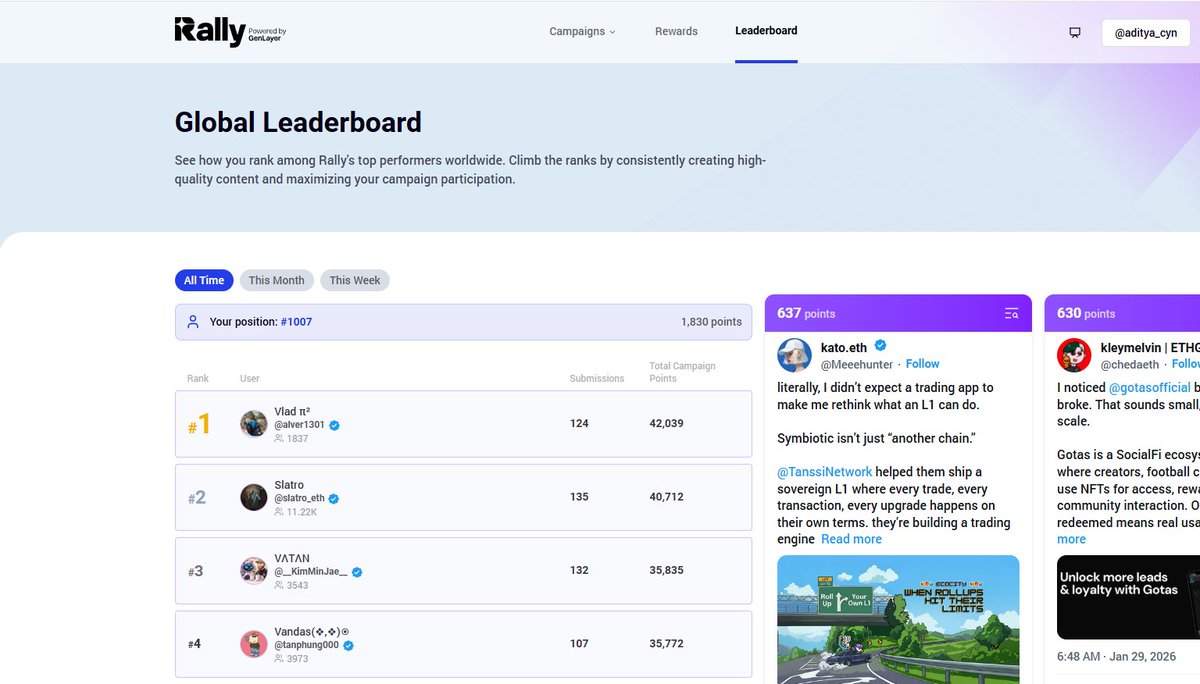Click the @alver1301 handle

point(300,425)
